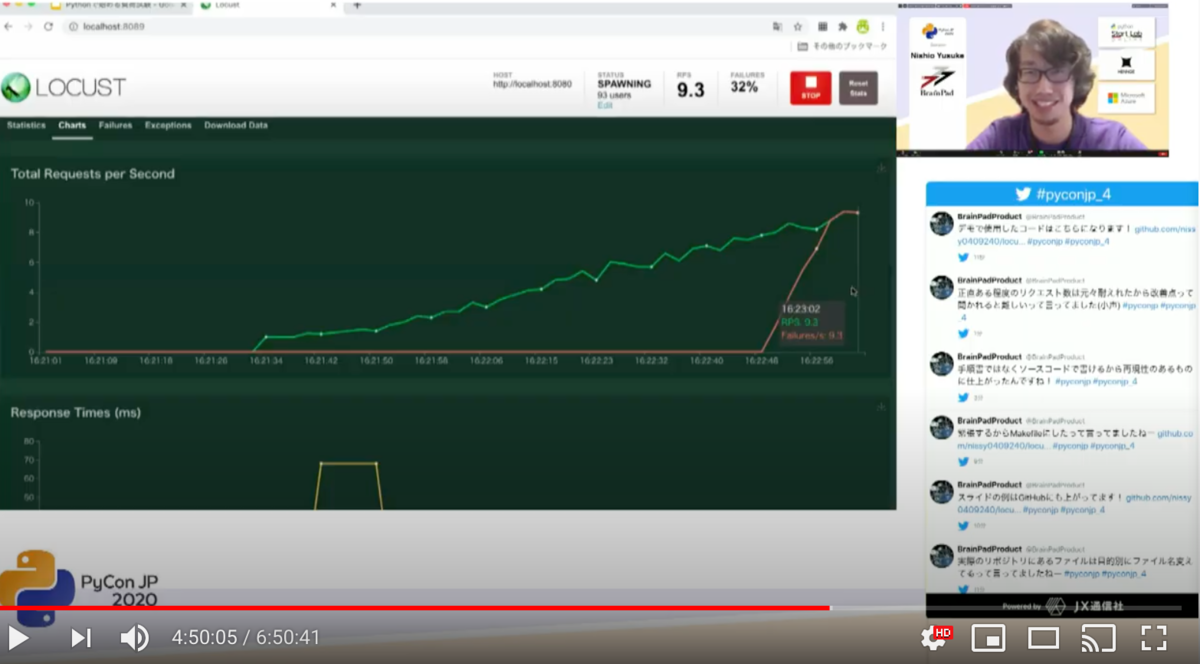Skip to the next video
Viewport: 1200px width, 664px height.
pos(81,637)
